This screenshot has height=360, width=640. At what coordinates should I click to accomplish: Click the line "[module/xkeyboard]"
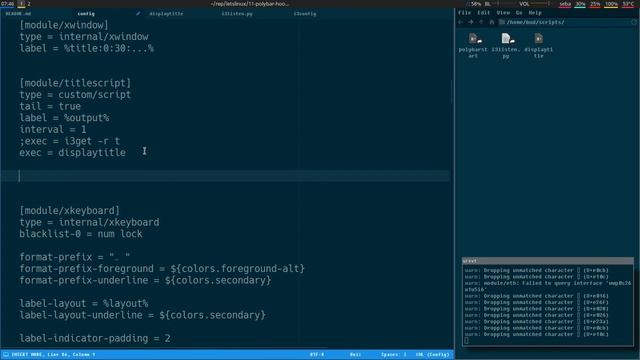click(69, 211)
